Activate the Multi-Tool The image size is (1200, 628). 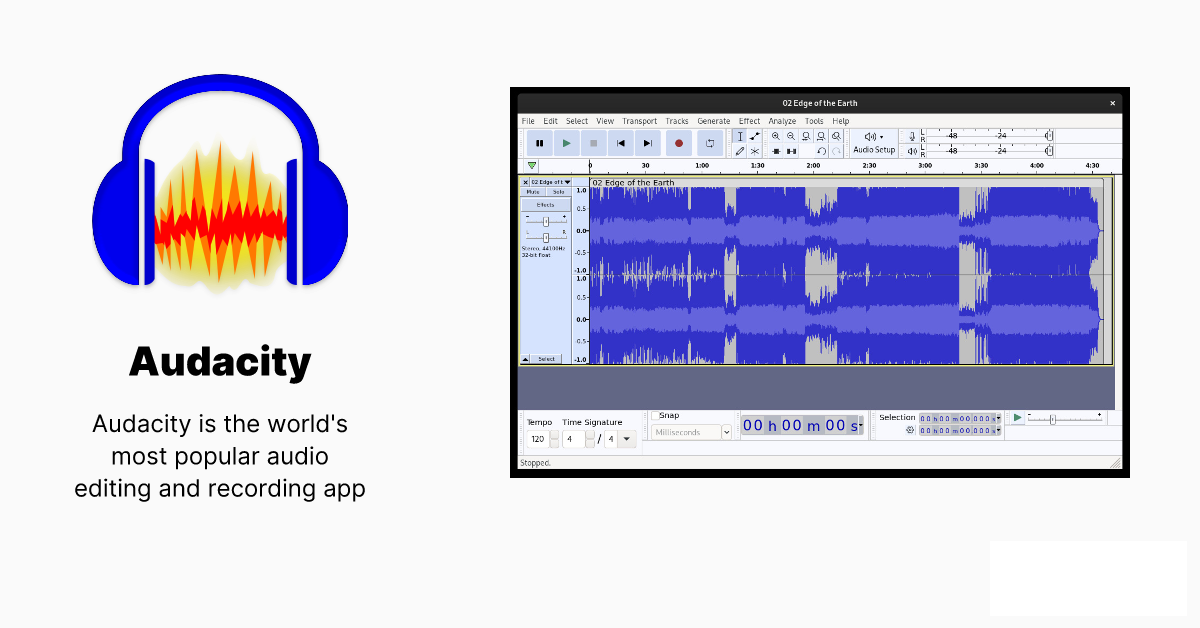(755, 151)
